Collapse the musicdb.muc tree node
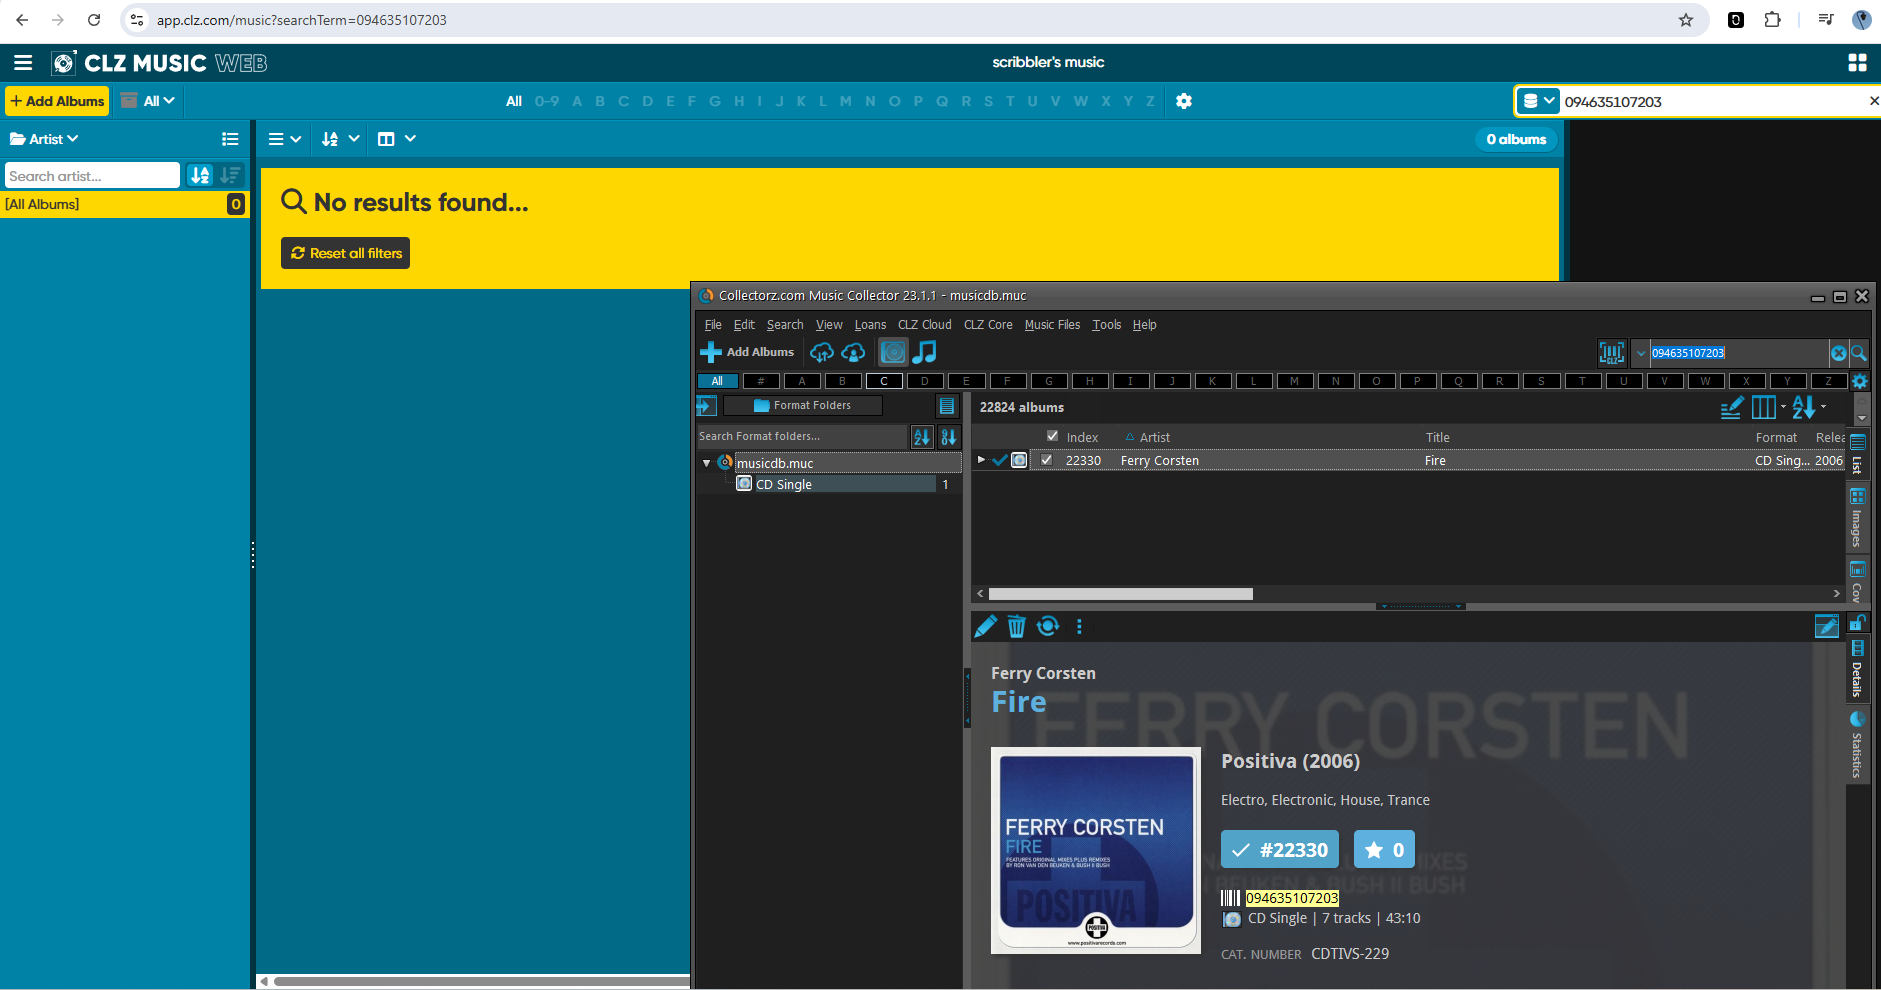 [706, 463]
